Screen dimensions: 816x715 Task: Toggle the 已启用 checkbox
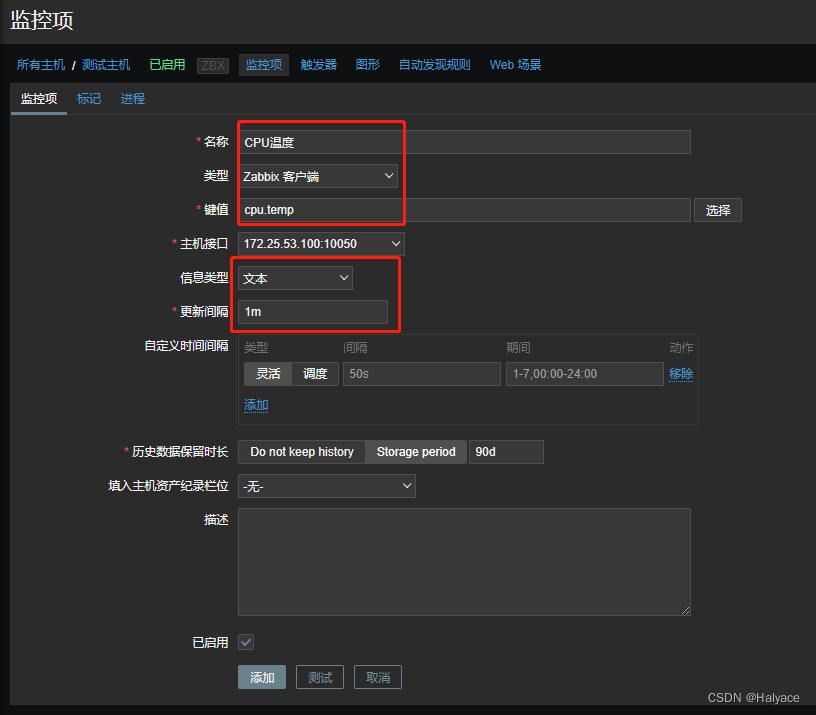(246, 642)
